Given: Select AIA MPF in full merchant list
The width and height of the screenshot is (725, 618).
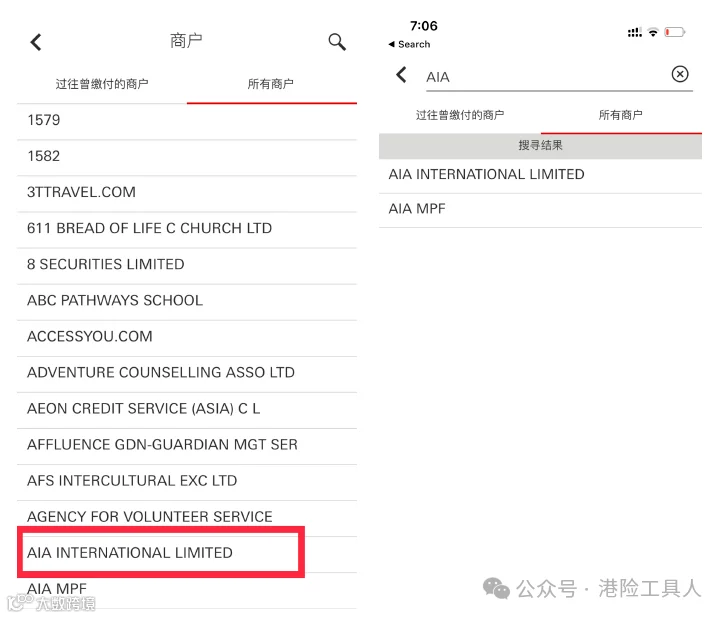Looking at the screenshot, I should click(187, 589).
